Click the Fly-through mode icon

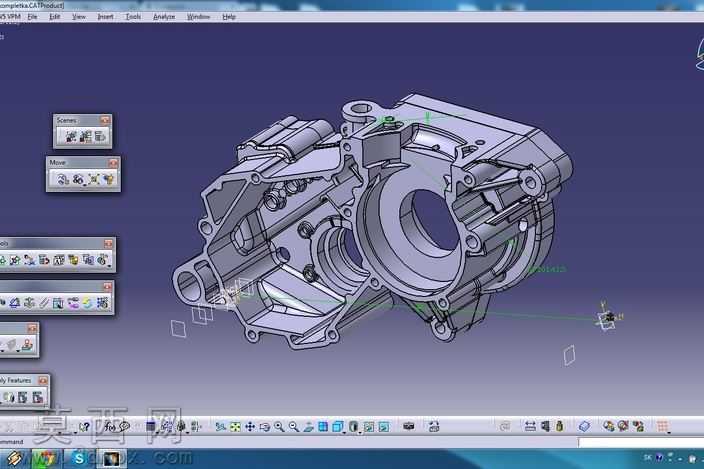[x=220, y=427]
